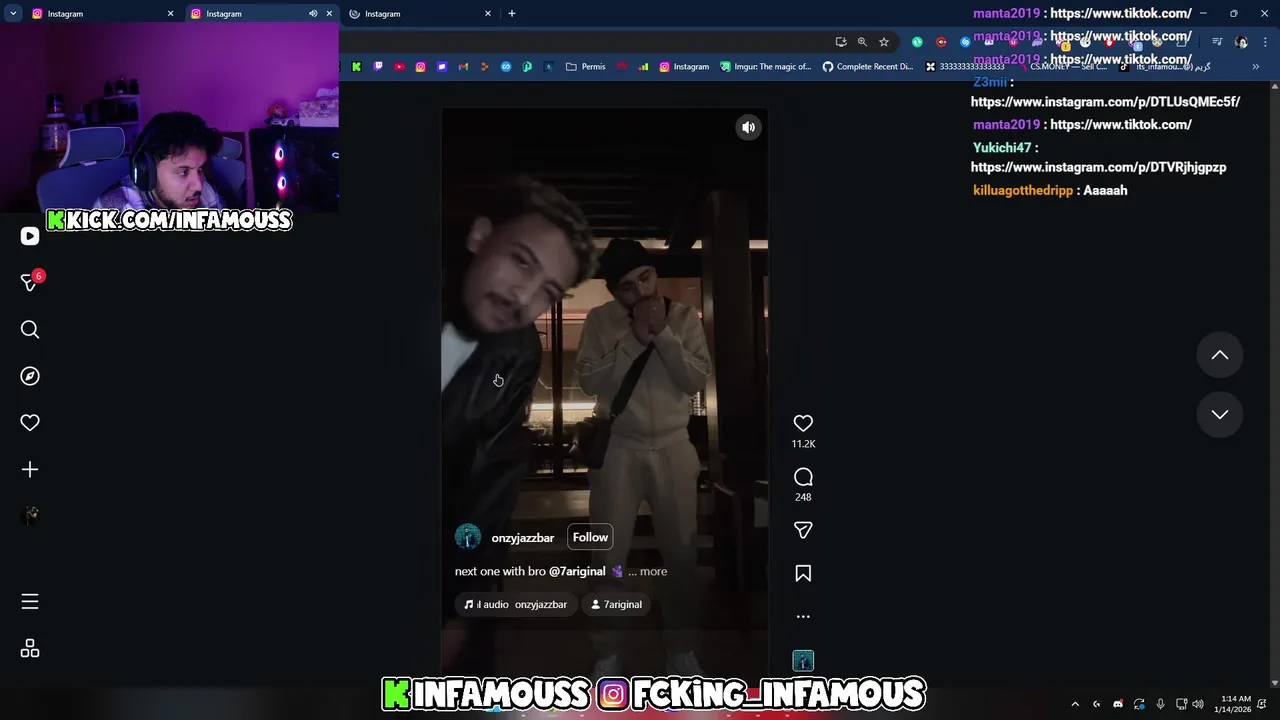Open Yukichi47's instagram.com/p/DTVRjhjgpzp link
Viewport: 1280px width, 720px height.
click(1098, 167)
